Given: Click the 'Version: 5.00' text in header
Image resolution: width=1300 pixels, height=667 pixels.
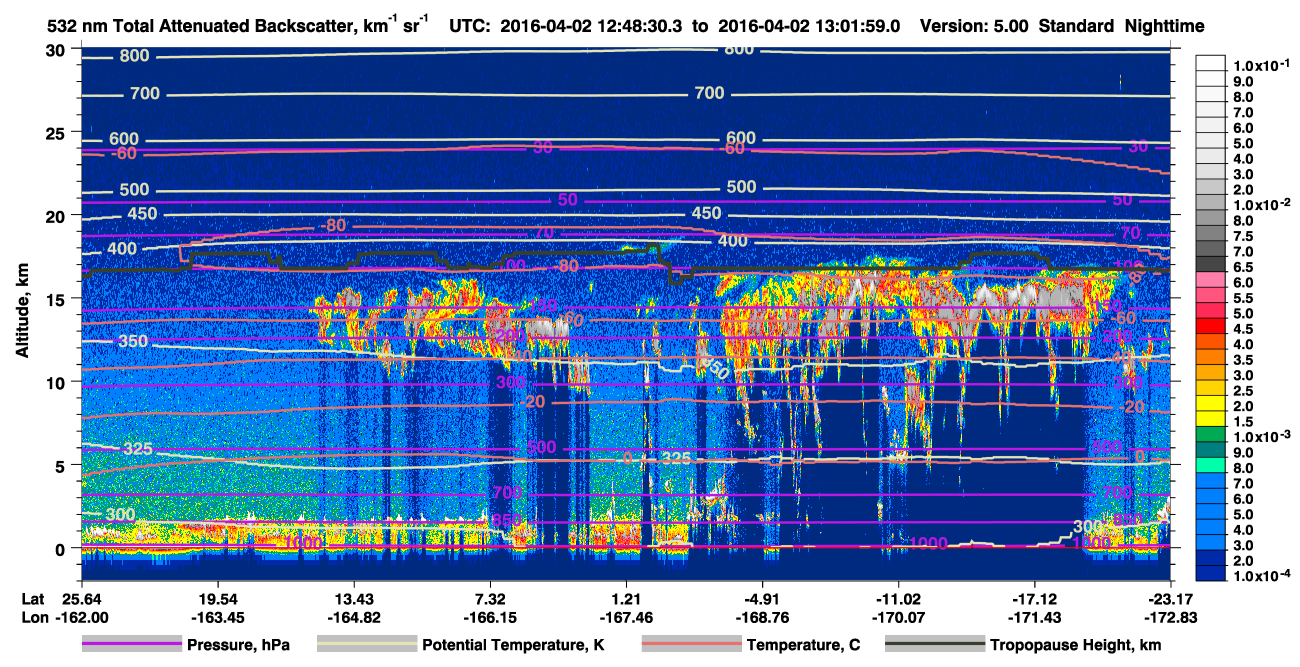Looking at the screenshot, I should point(975,26).
